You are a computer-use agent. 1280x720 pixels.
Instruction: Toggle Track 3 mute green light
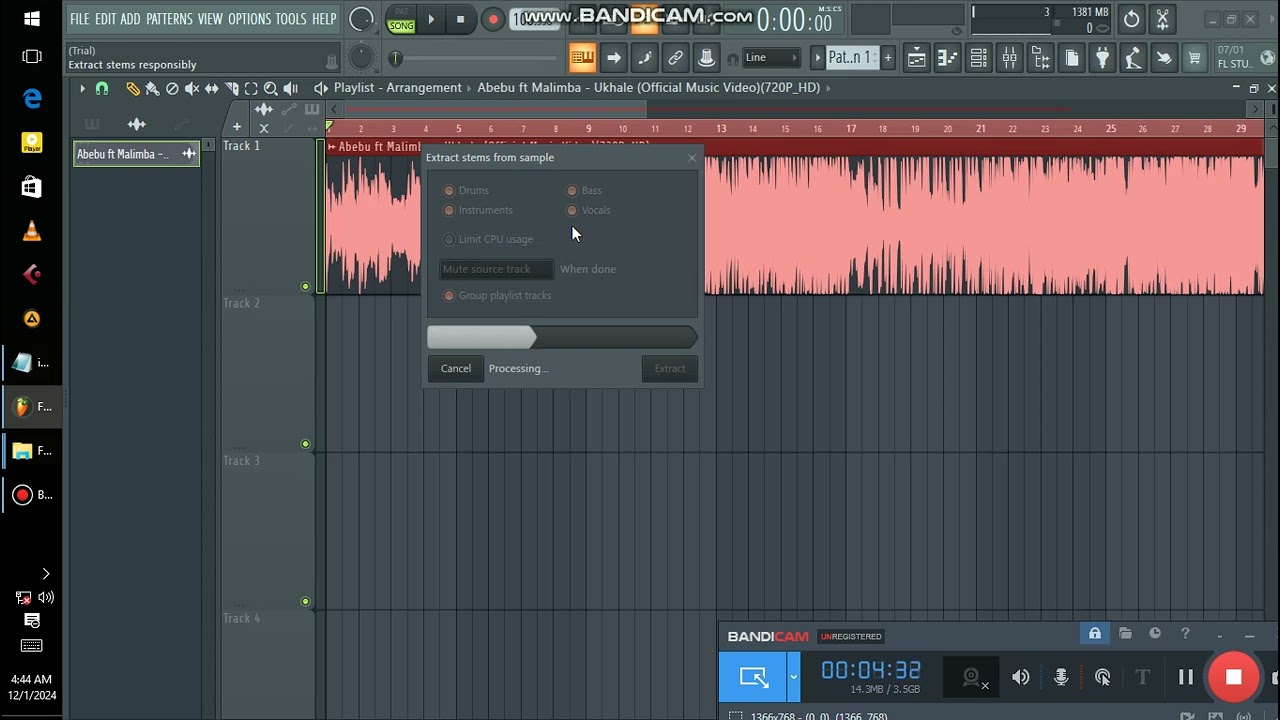coord(305,601)
